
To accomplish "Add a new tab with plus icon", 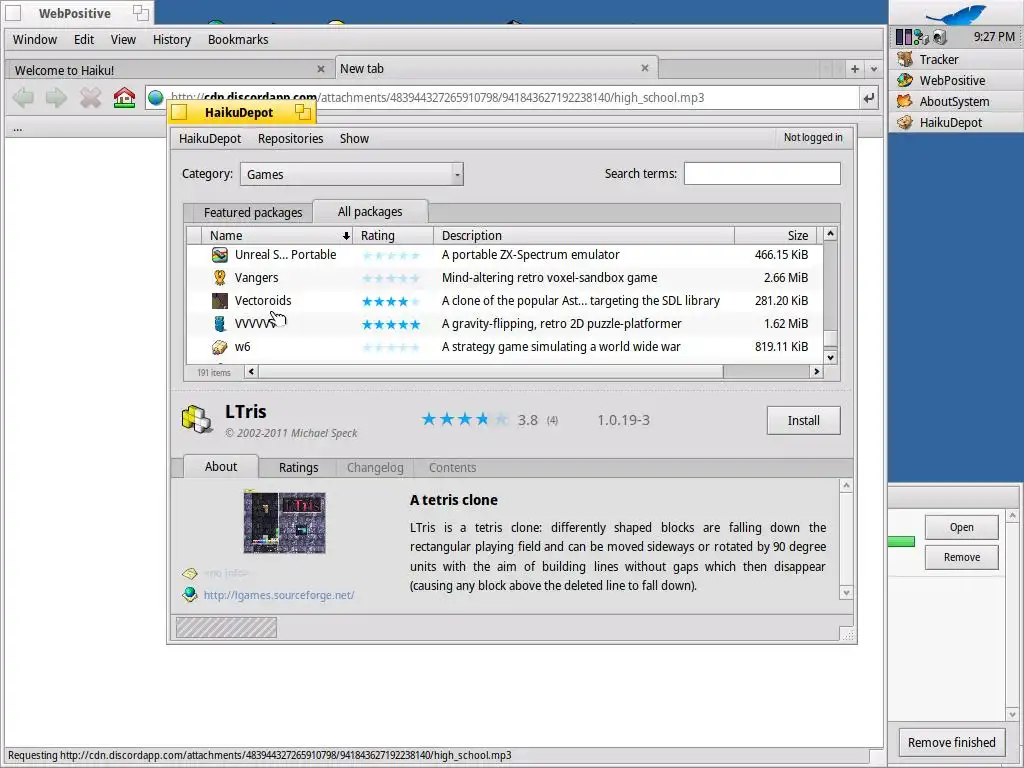I will pyautogui.click(x=854, y=69).
